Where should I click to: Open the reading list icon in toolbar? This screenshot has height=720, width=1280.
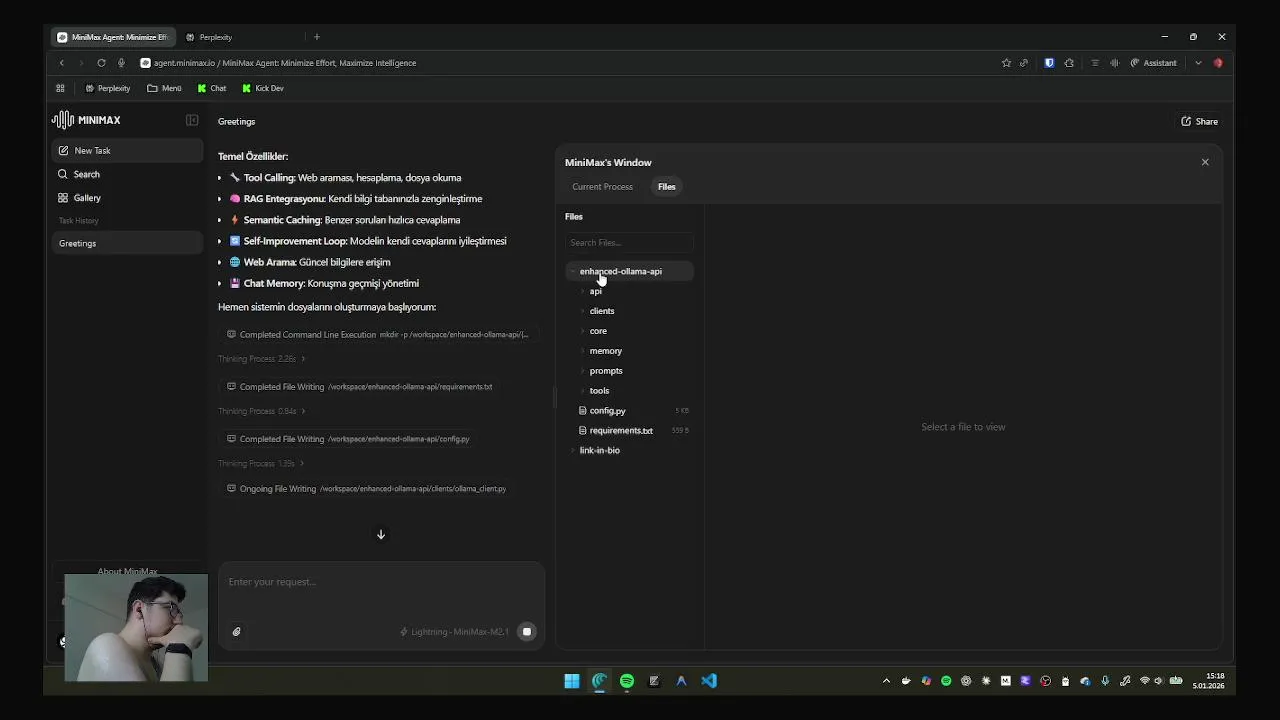[1094, 63]
